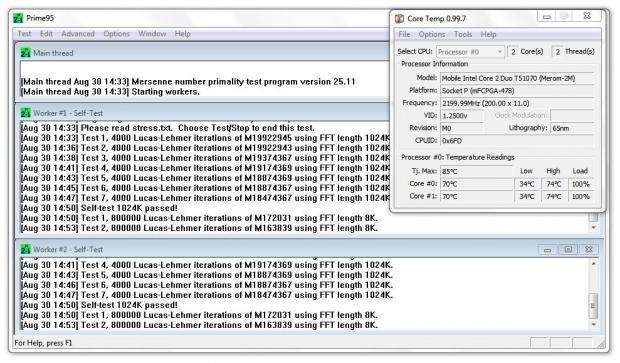The width and height of the screenshot is (620, 363).
Task: Open the Prime95 Window menu
Action: [x=152, y=34]
